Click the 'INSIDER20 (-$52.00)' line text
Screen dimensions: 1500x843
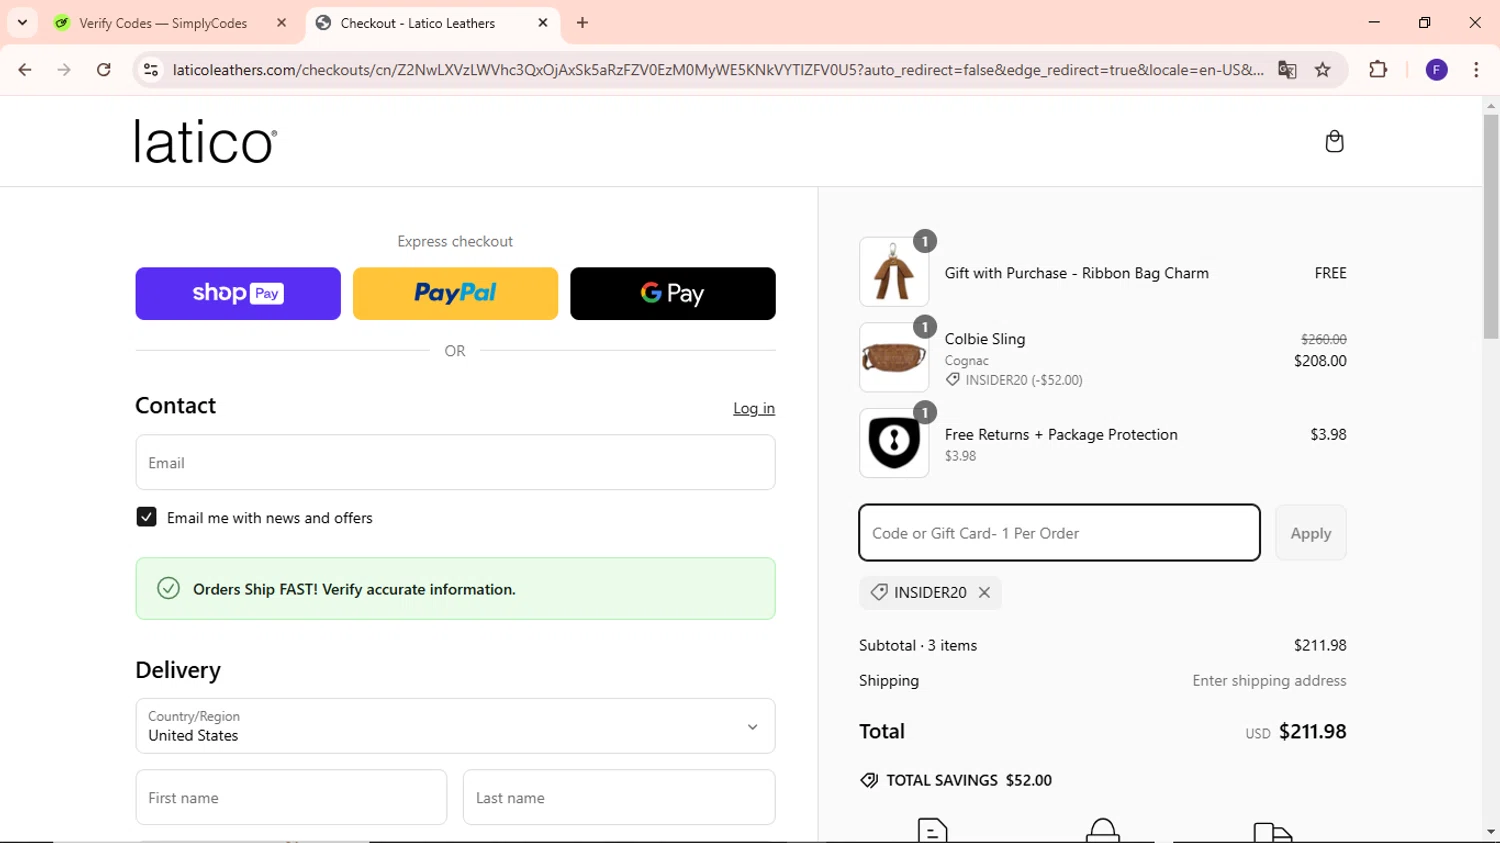1024,380
